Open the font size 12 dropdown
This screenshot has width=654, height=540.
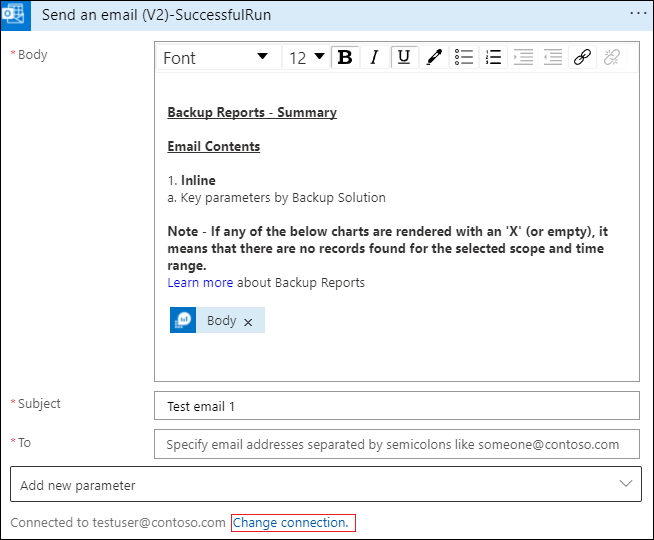click(x=307, y=57)
